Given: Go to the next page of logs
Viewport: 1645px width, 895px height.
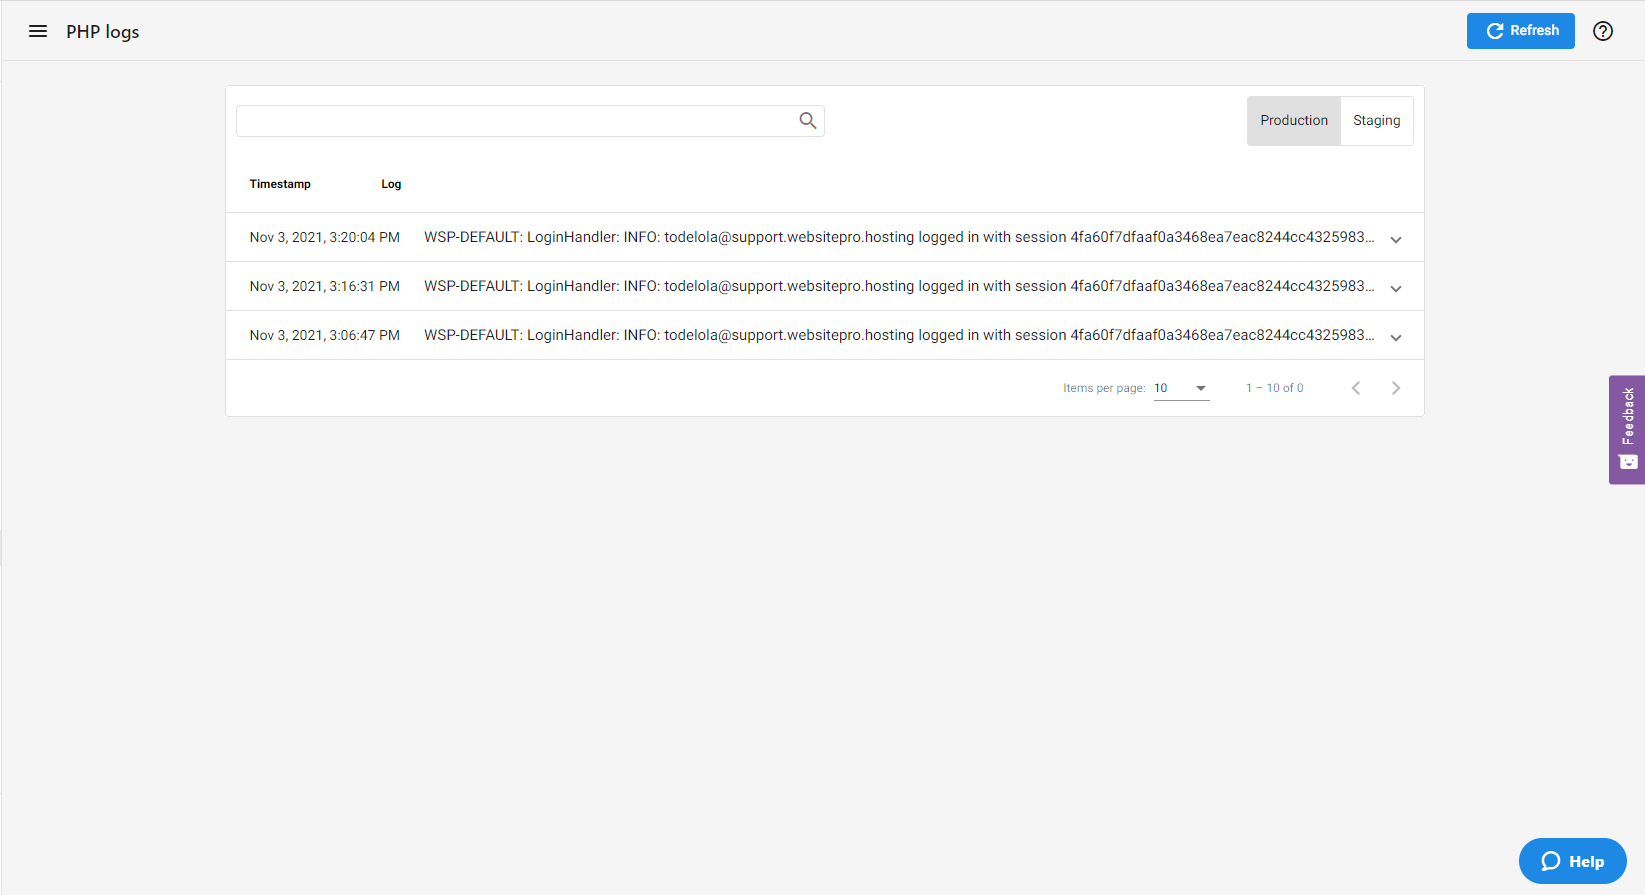Looking at the screenshot, I should [1396, 388].
